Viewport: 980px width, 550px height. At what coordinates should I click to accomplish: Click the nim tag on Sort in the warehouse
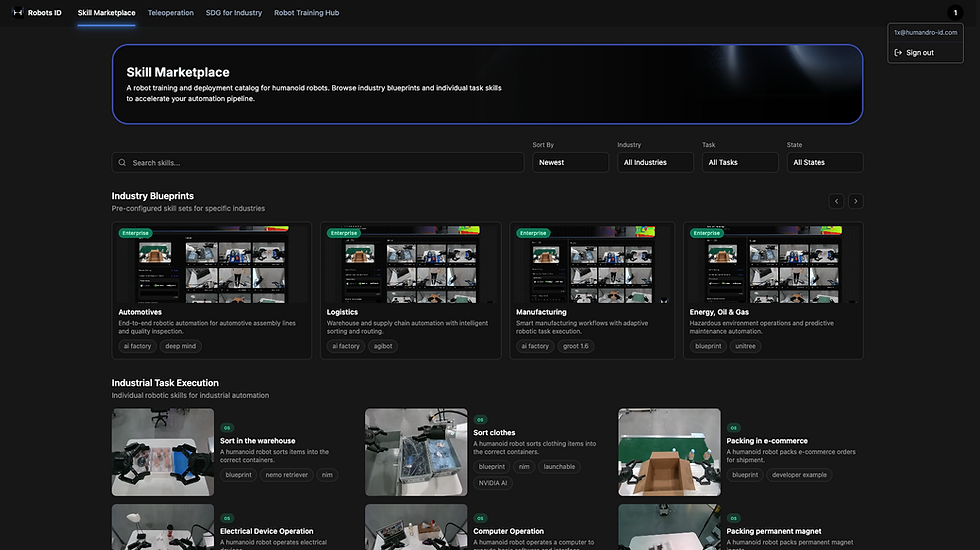click(327, 475)
